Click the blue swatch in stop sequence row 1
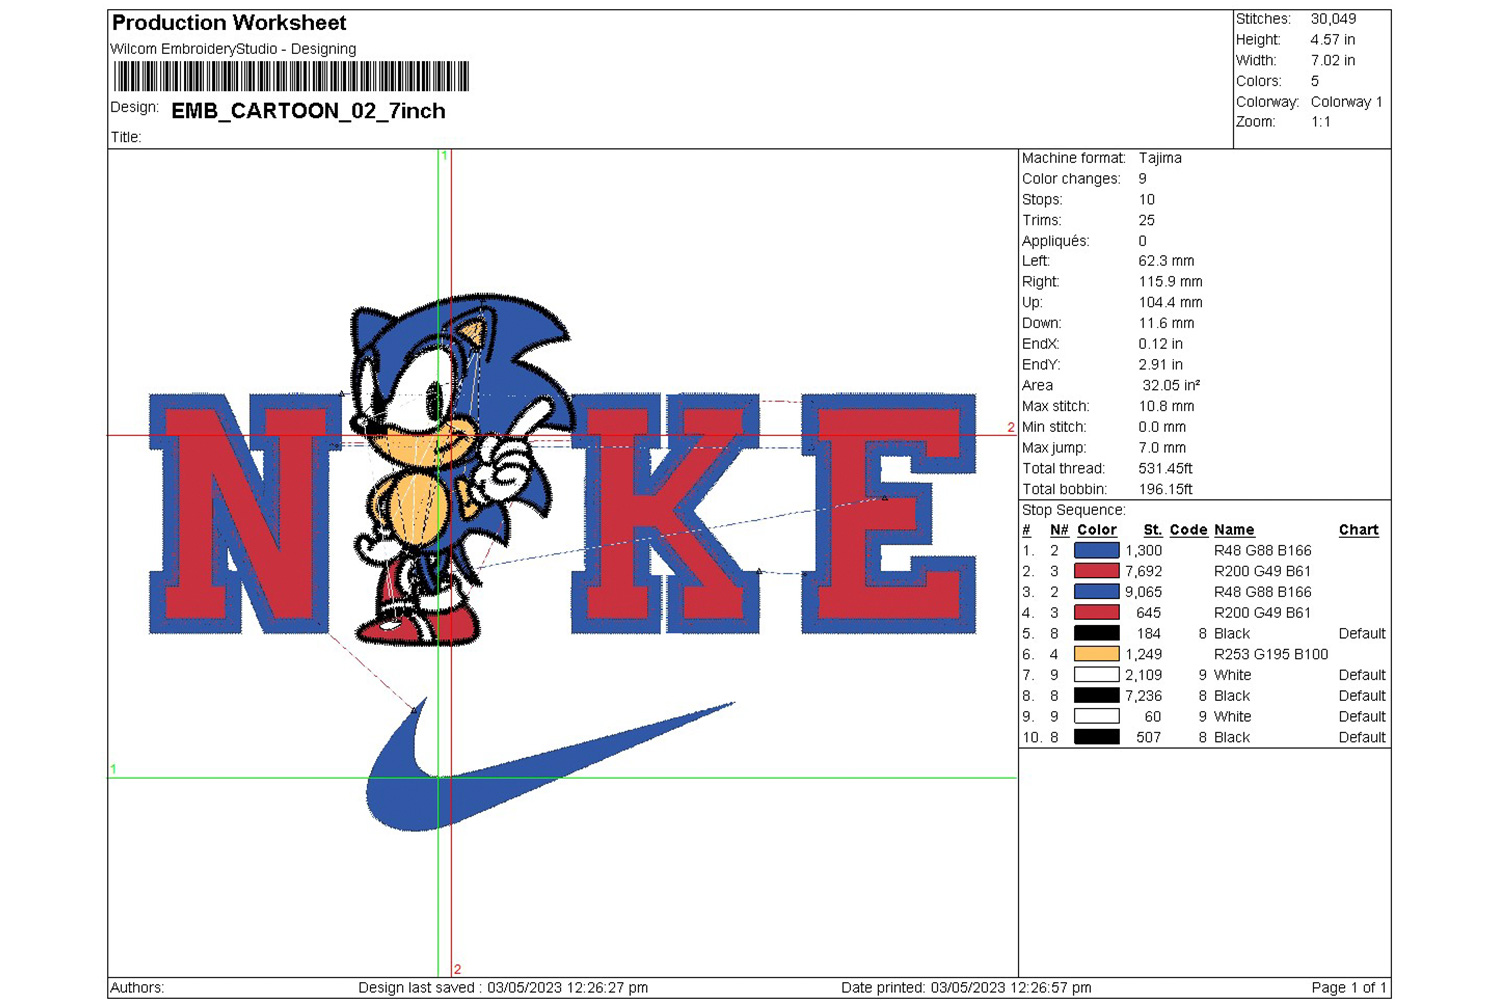 click(x=1096, y=550)
